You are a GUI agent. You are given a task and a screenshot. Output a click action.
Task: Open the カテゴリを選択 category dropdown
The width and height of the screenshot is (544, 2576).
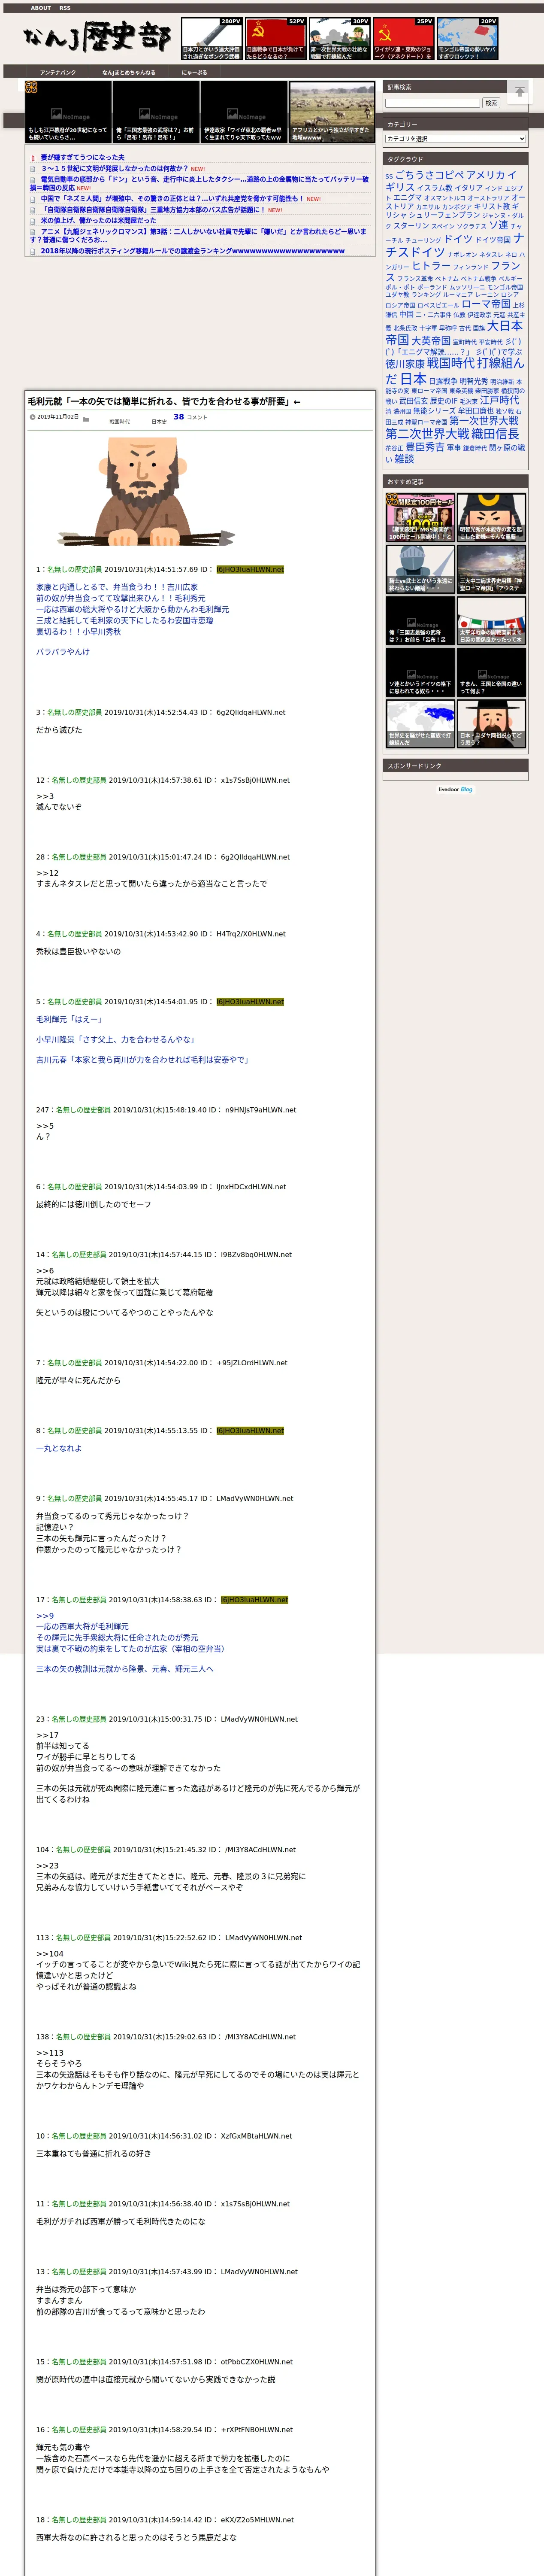pyautogui.click(x=455, y=139)
